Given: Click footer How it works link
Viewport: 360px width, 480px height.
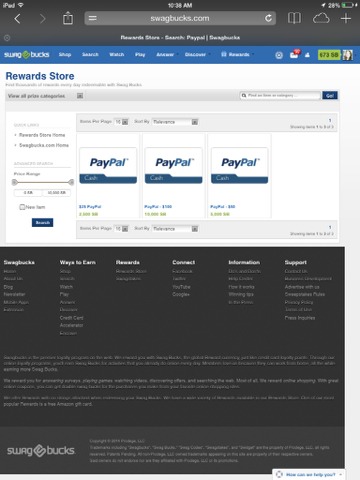Looking at the screenshot, I should pos(241,287).
